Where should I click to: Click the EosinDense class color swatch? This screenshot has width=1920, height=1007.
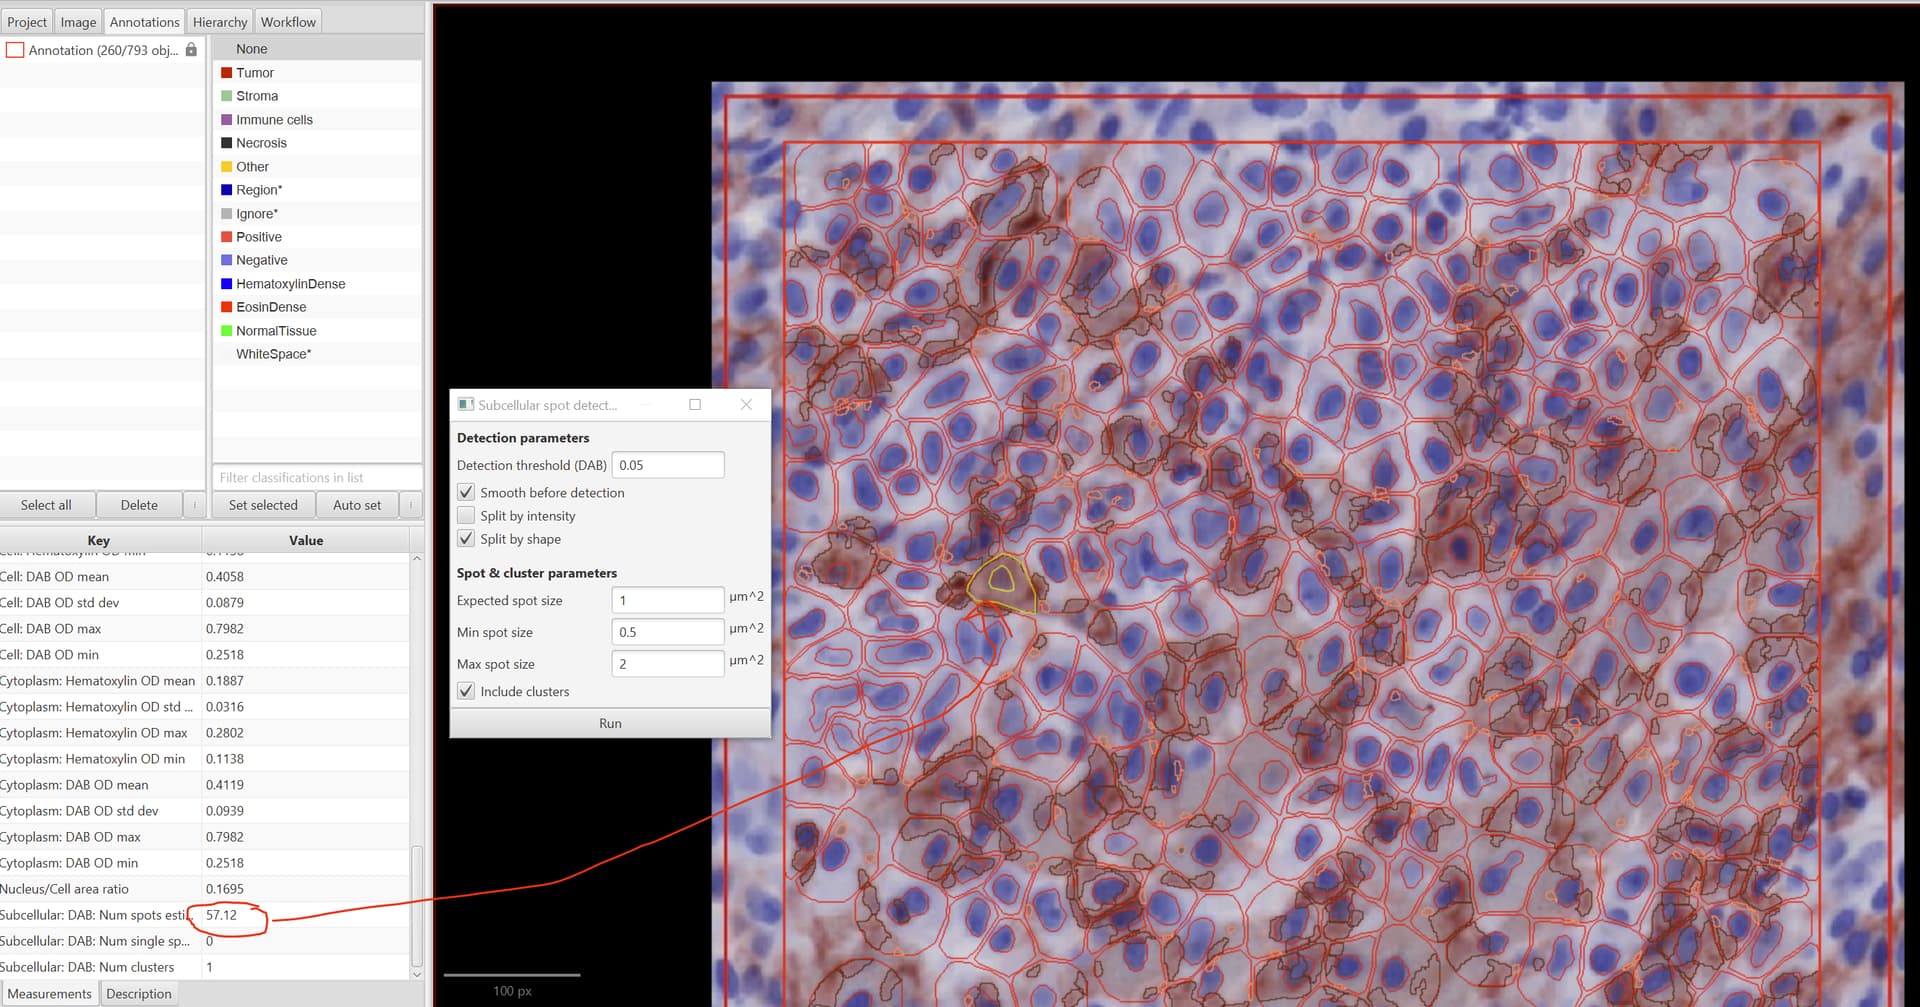(226, 307)
